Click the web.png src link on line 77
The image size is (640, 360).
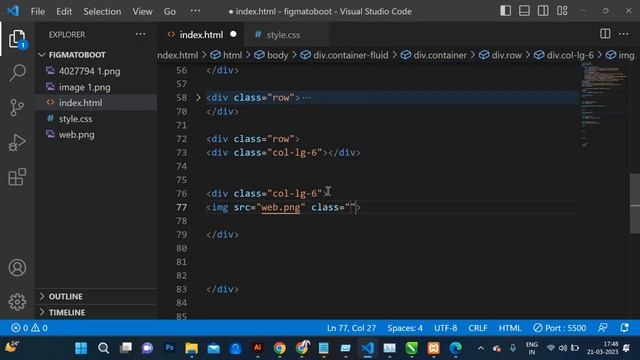[281, 207]
